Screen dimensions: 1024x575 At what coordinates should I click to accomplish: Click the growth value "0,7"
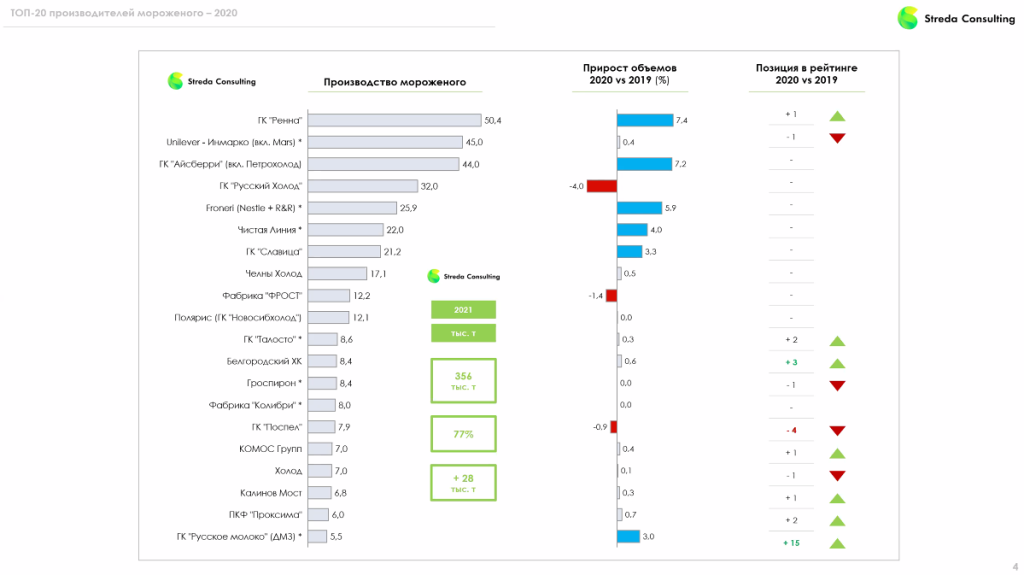pos(630,515)
